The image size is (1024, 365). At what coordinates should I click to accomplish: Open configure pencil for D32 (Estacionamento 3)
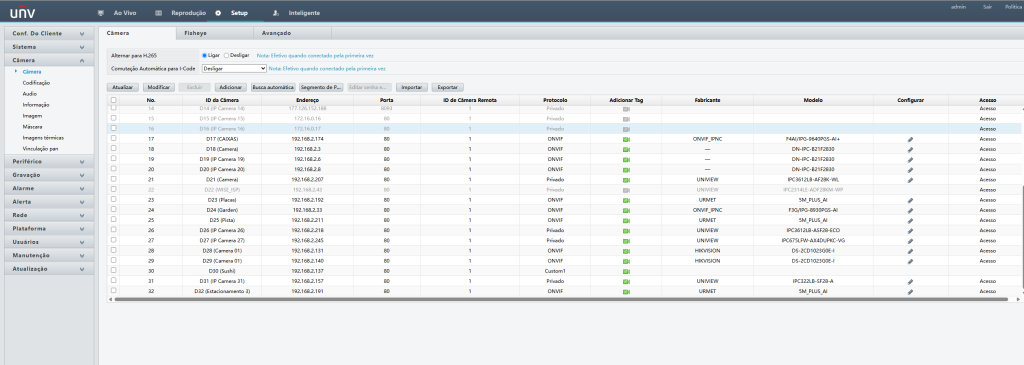(x=910, y=291)
